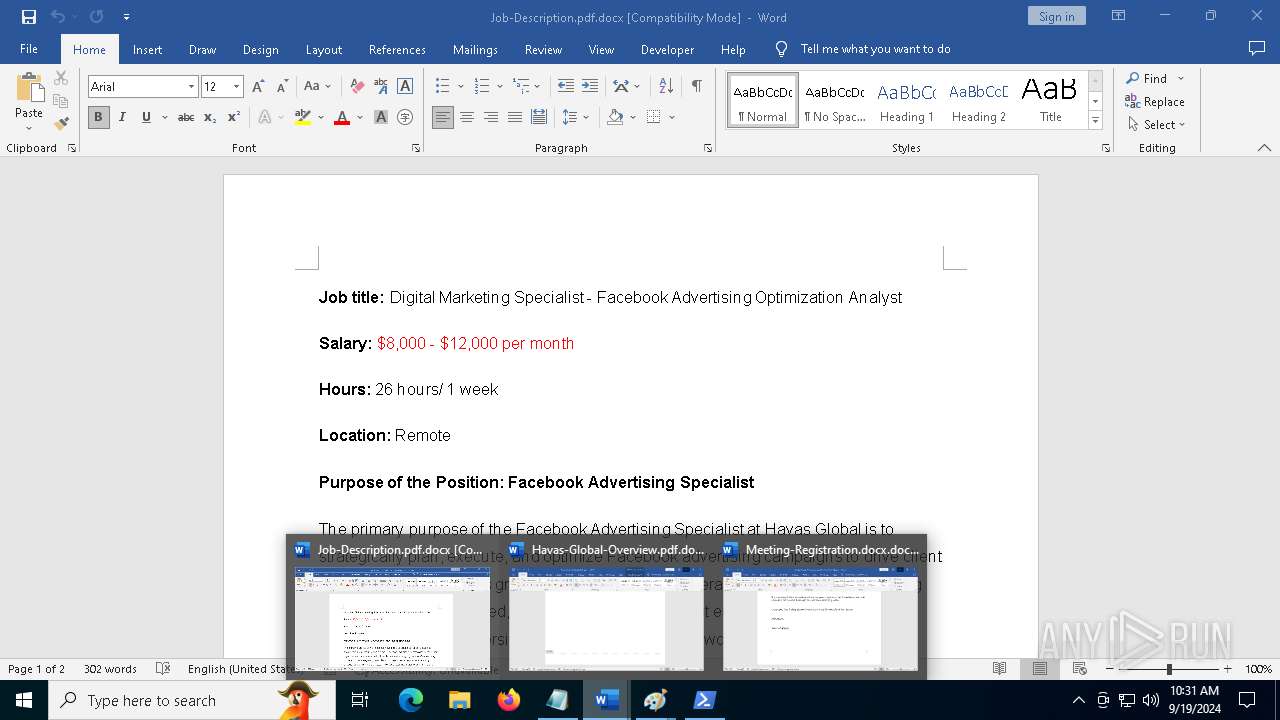Click Replace in the Editing group
The image size is (1280, 720).
point(1155,101)
